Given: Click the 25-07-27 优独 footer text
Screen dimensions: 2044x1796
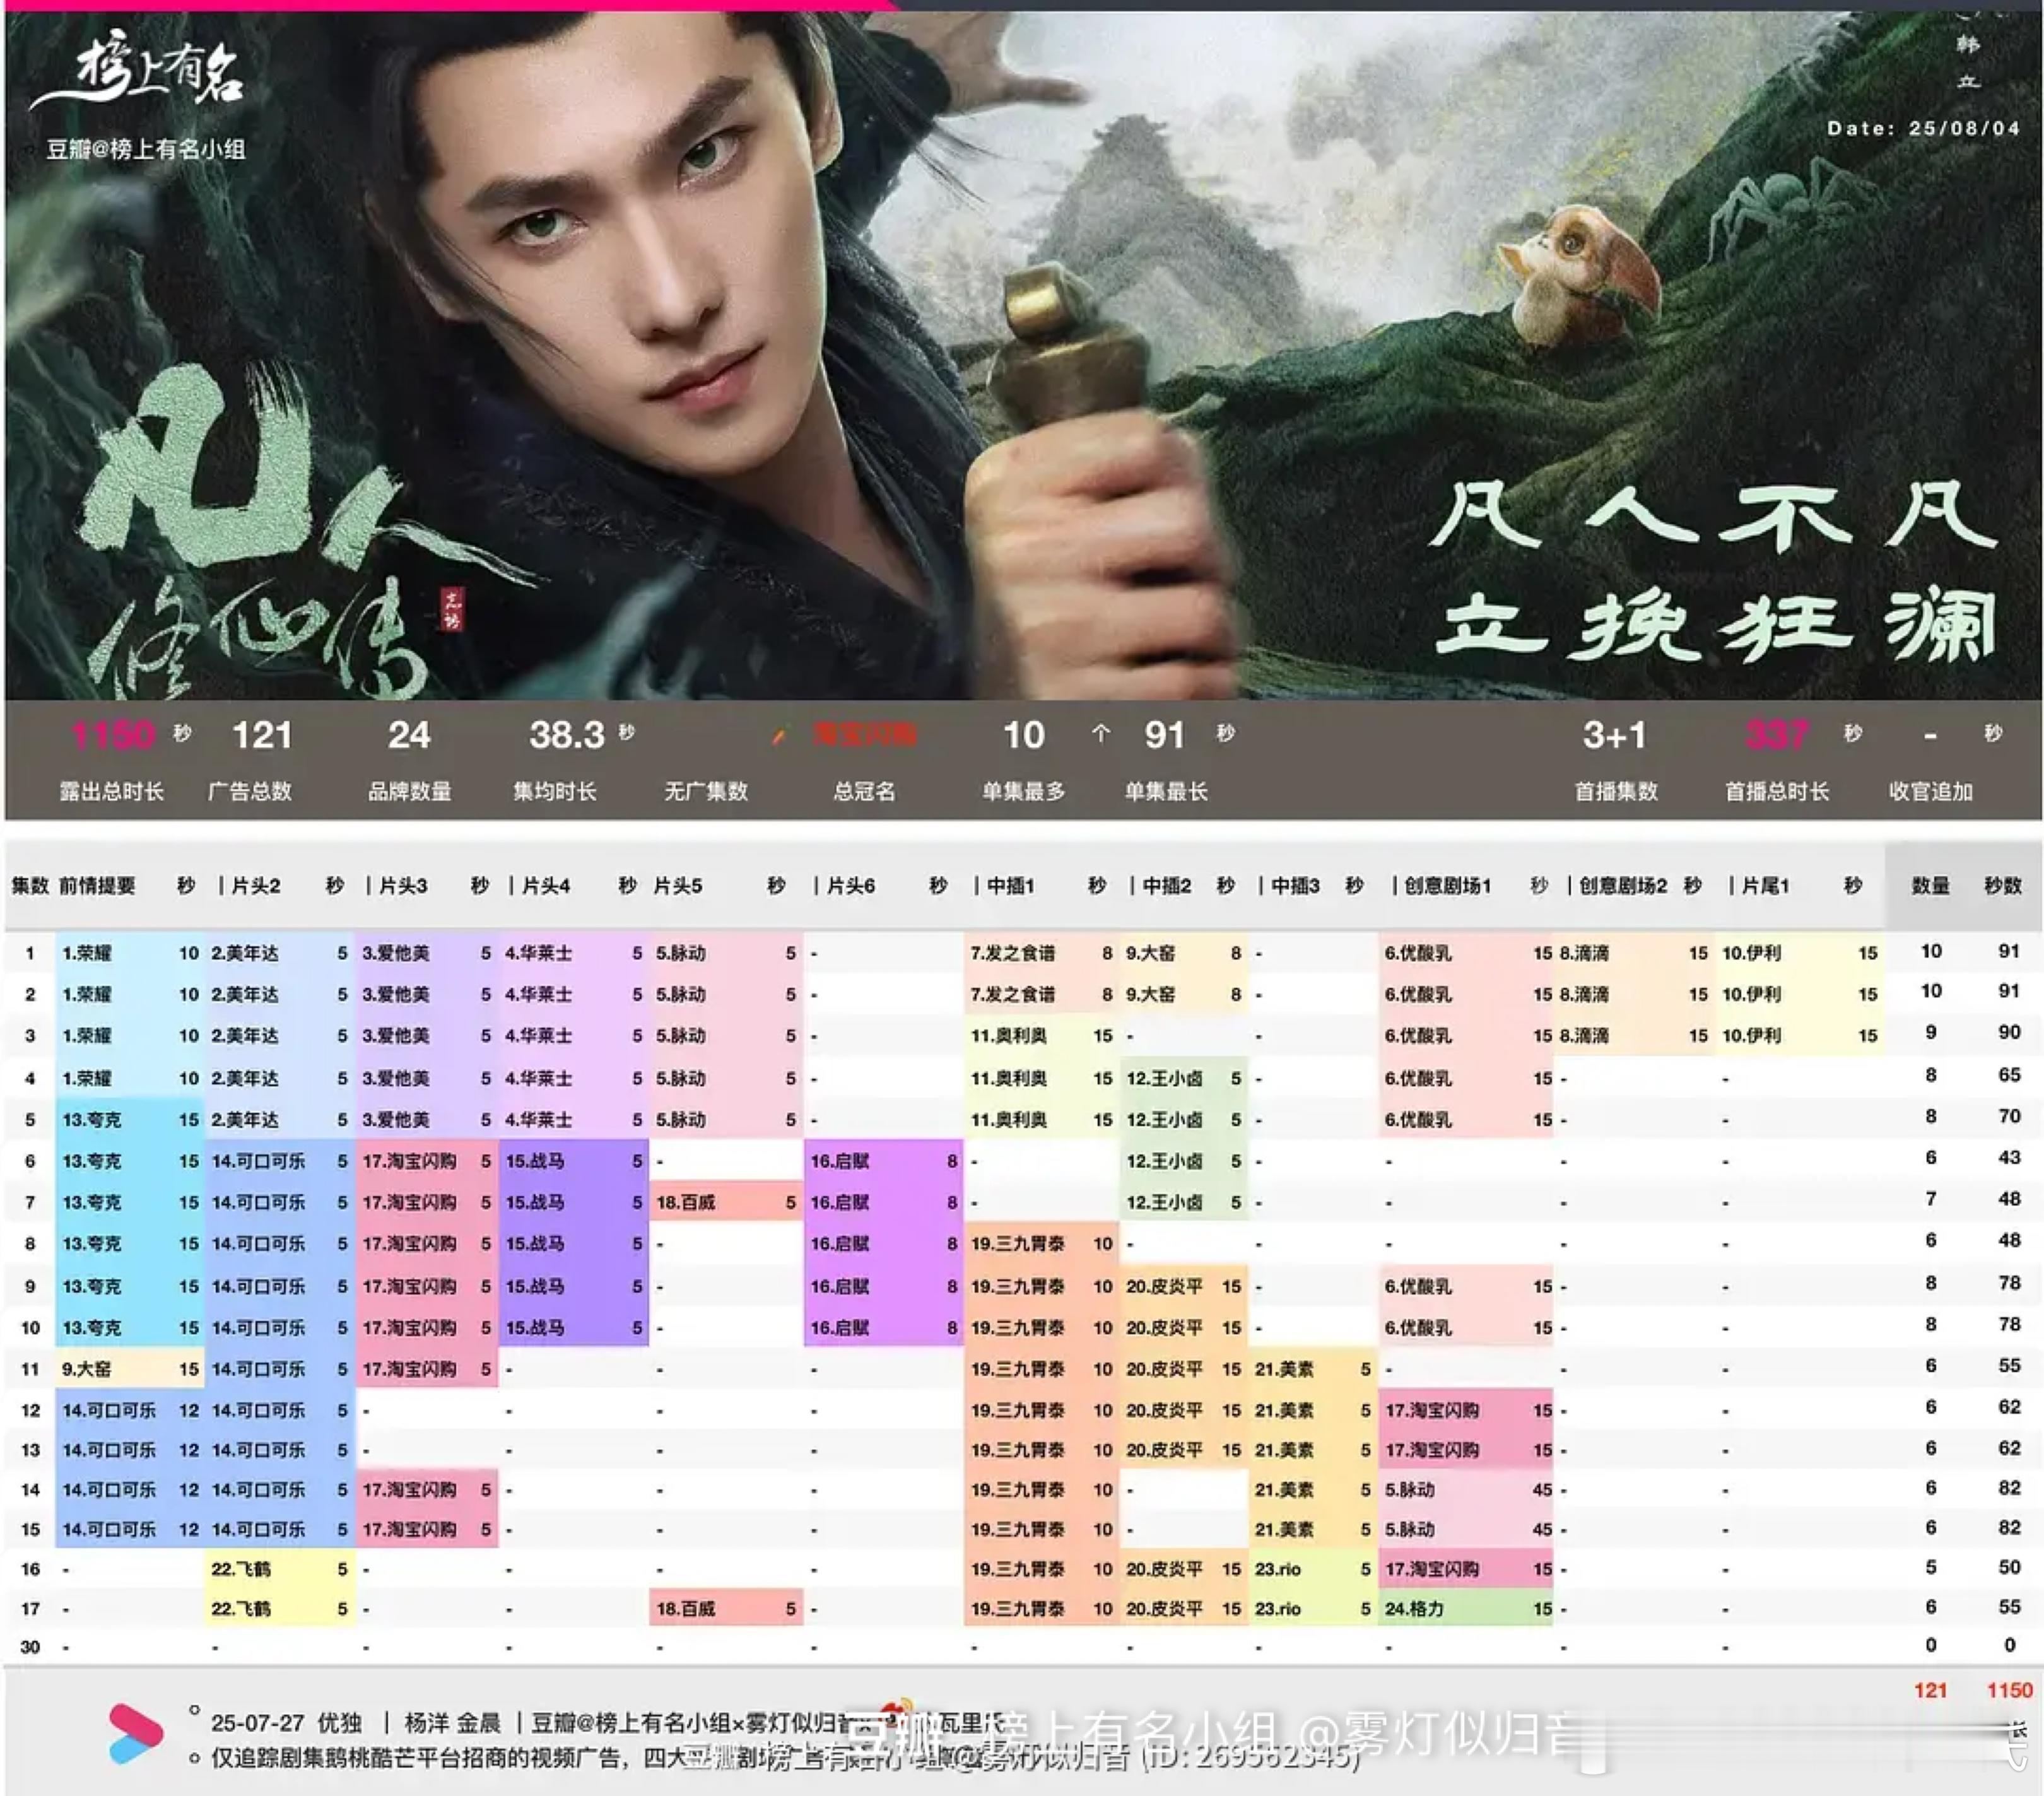Looking at the screenshot, I should 286,1723.
